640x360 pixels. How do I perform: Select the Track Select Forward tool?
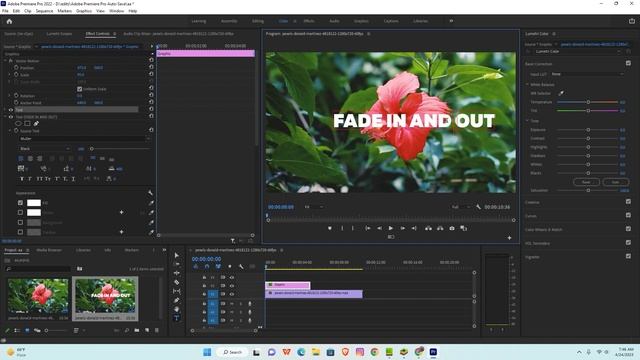[176, 264]
